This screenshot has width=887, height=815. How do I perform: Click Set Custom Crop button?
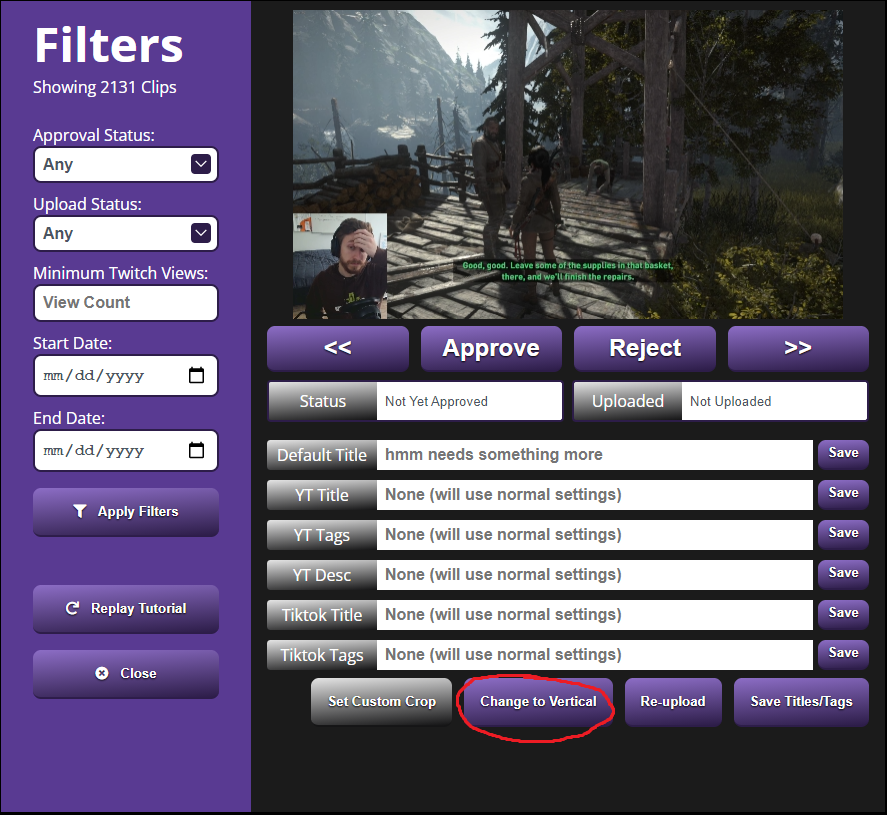[382, 702]
